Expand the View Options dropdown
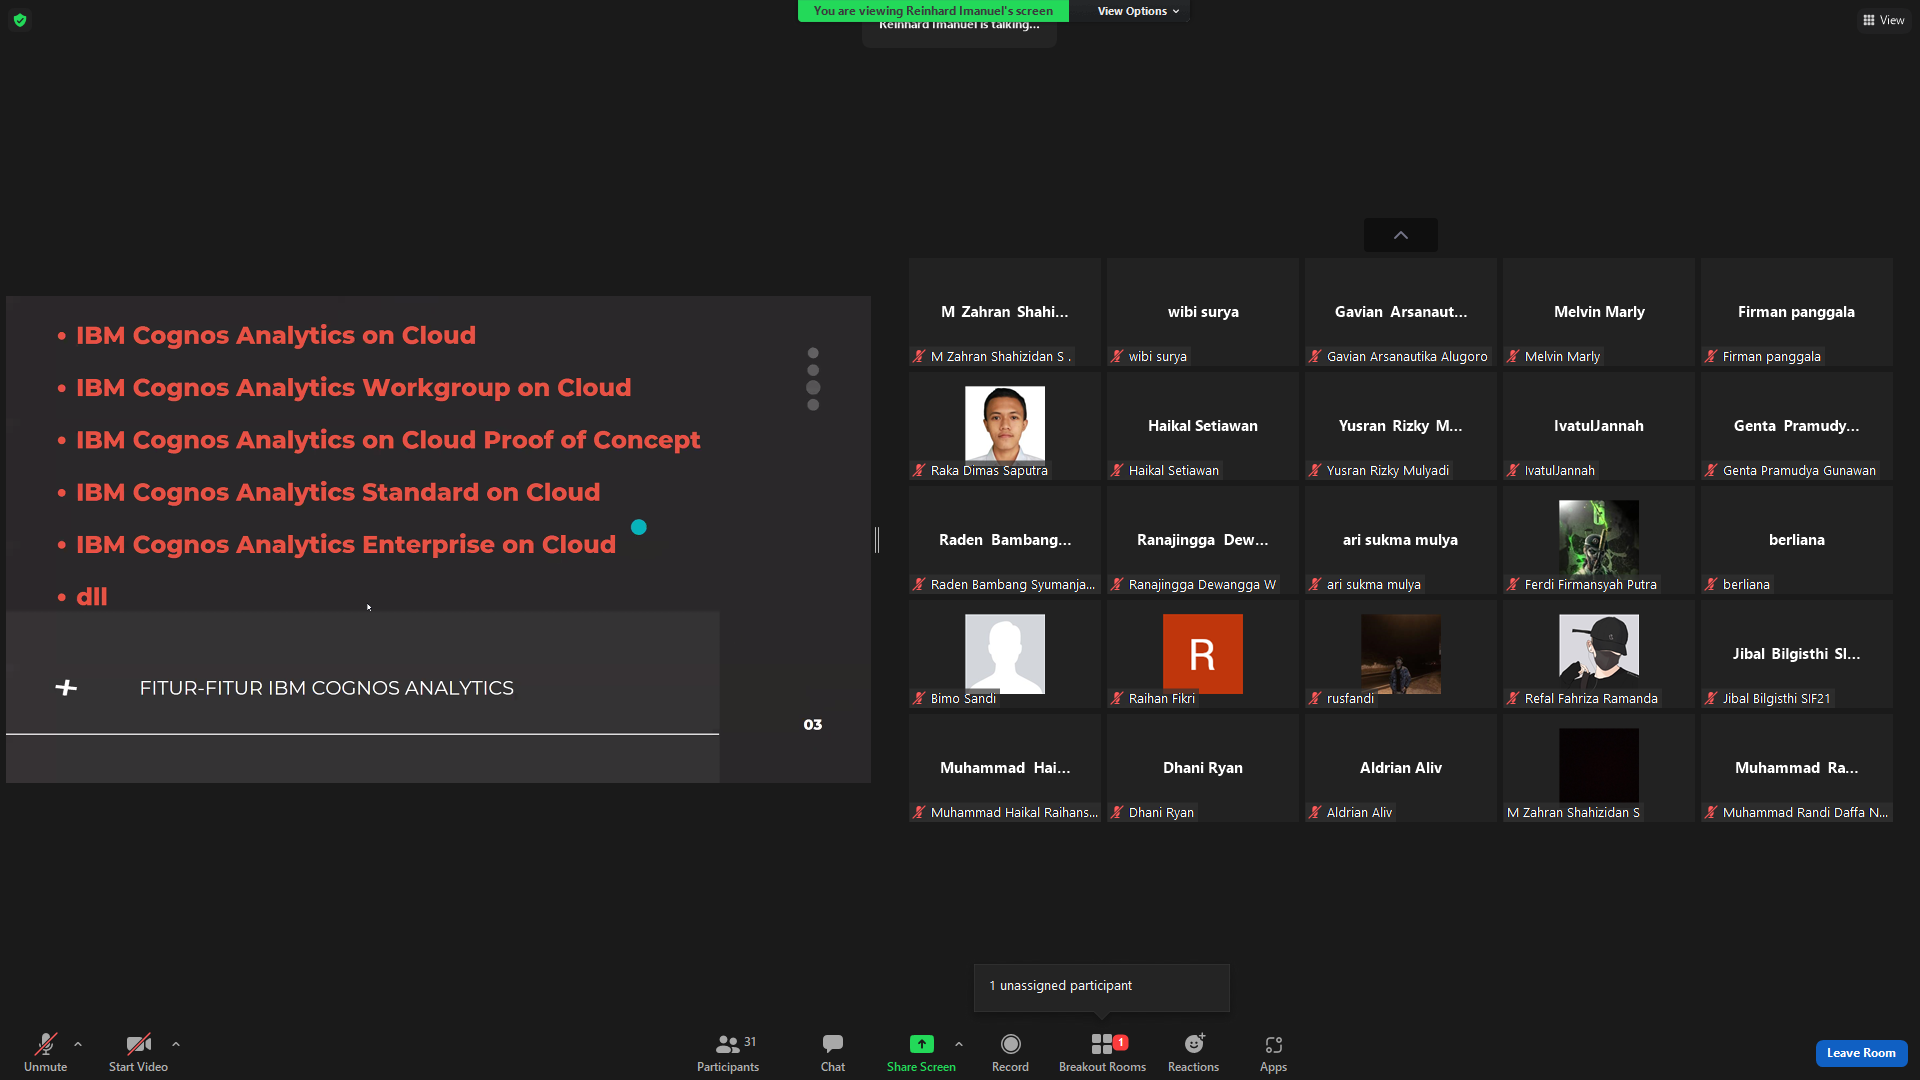1920x1080 pixels. point(1138,11)
